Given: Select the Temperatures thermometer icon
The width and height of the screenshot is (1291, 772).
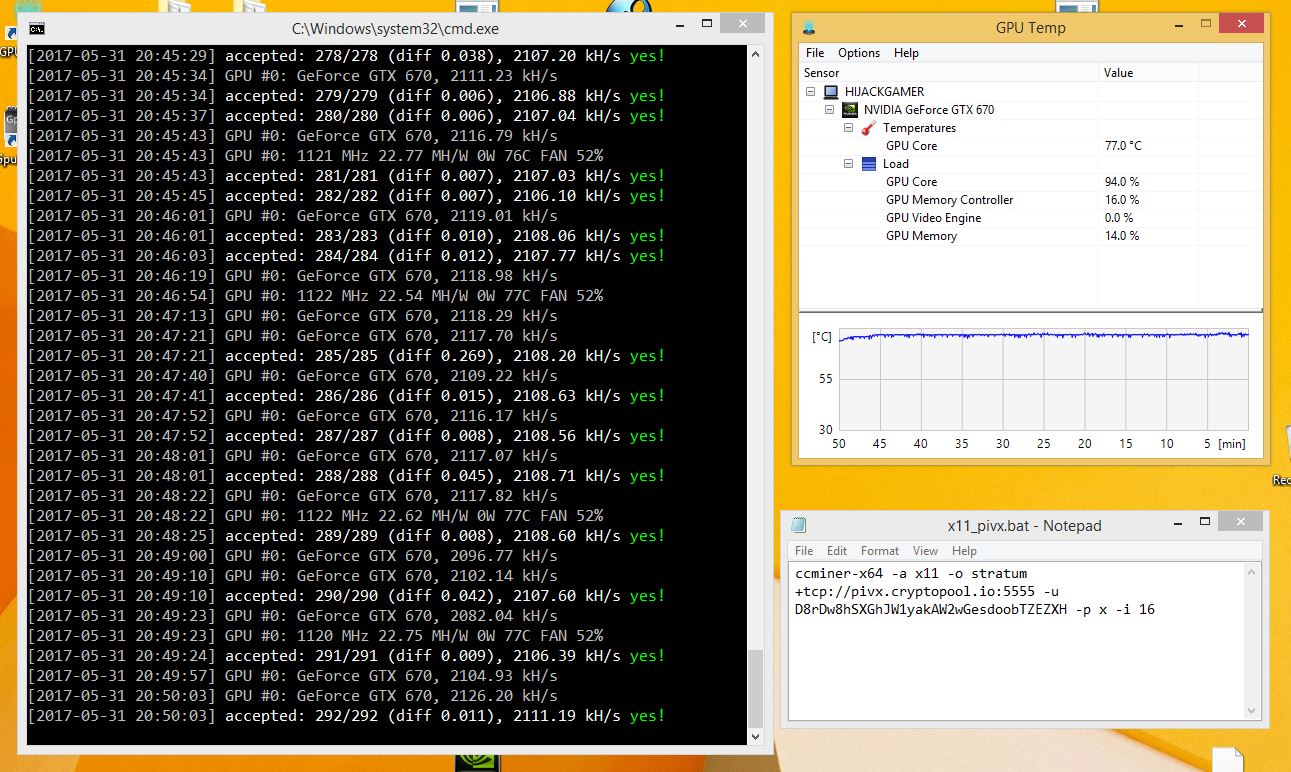Looking at the screenshot, I should click(x=868, y=128).
